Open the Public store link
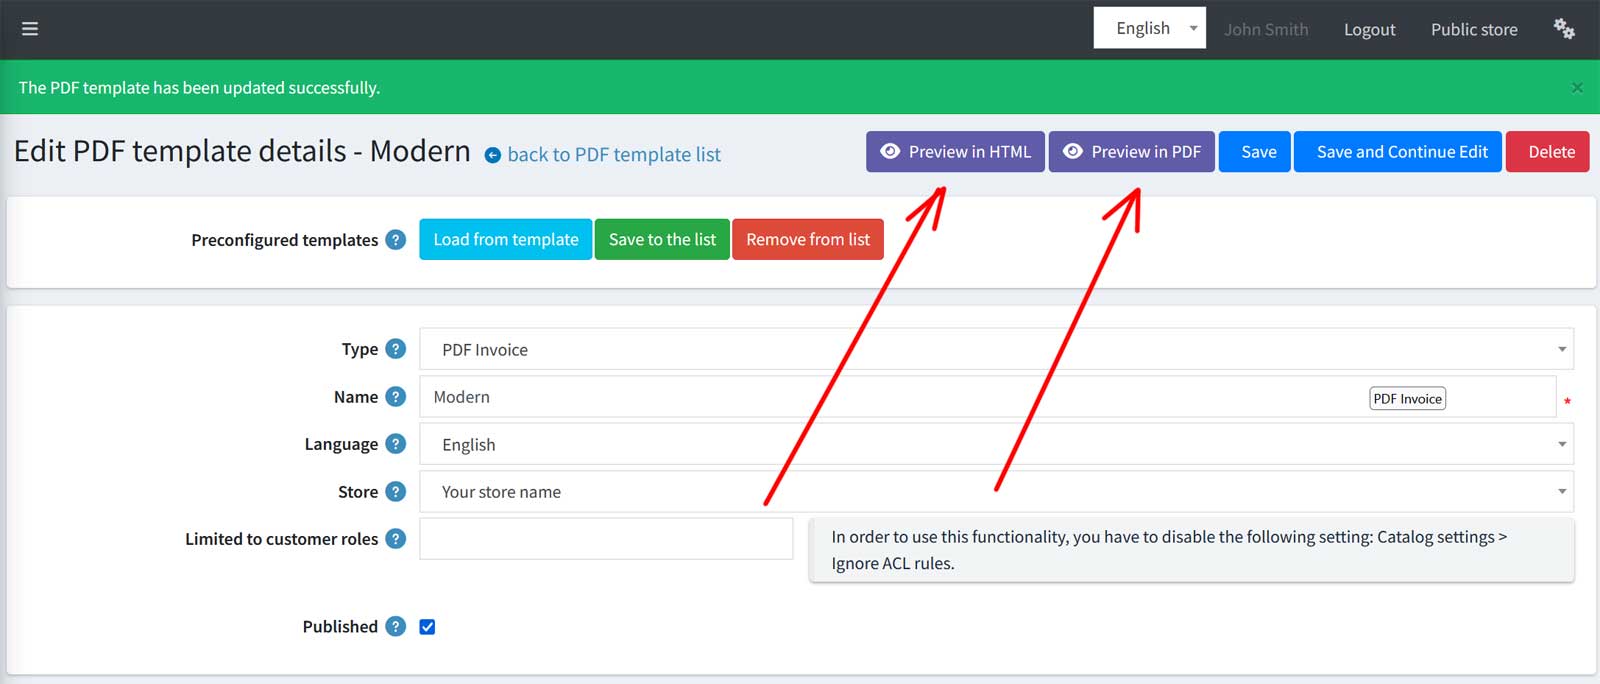The height and width of the screenshot is (684, 1600). tap(1473, 30)
